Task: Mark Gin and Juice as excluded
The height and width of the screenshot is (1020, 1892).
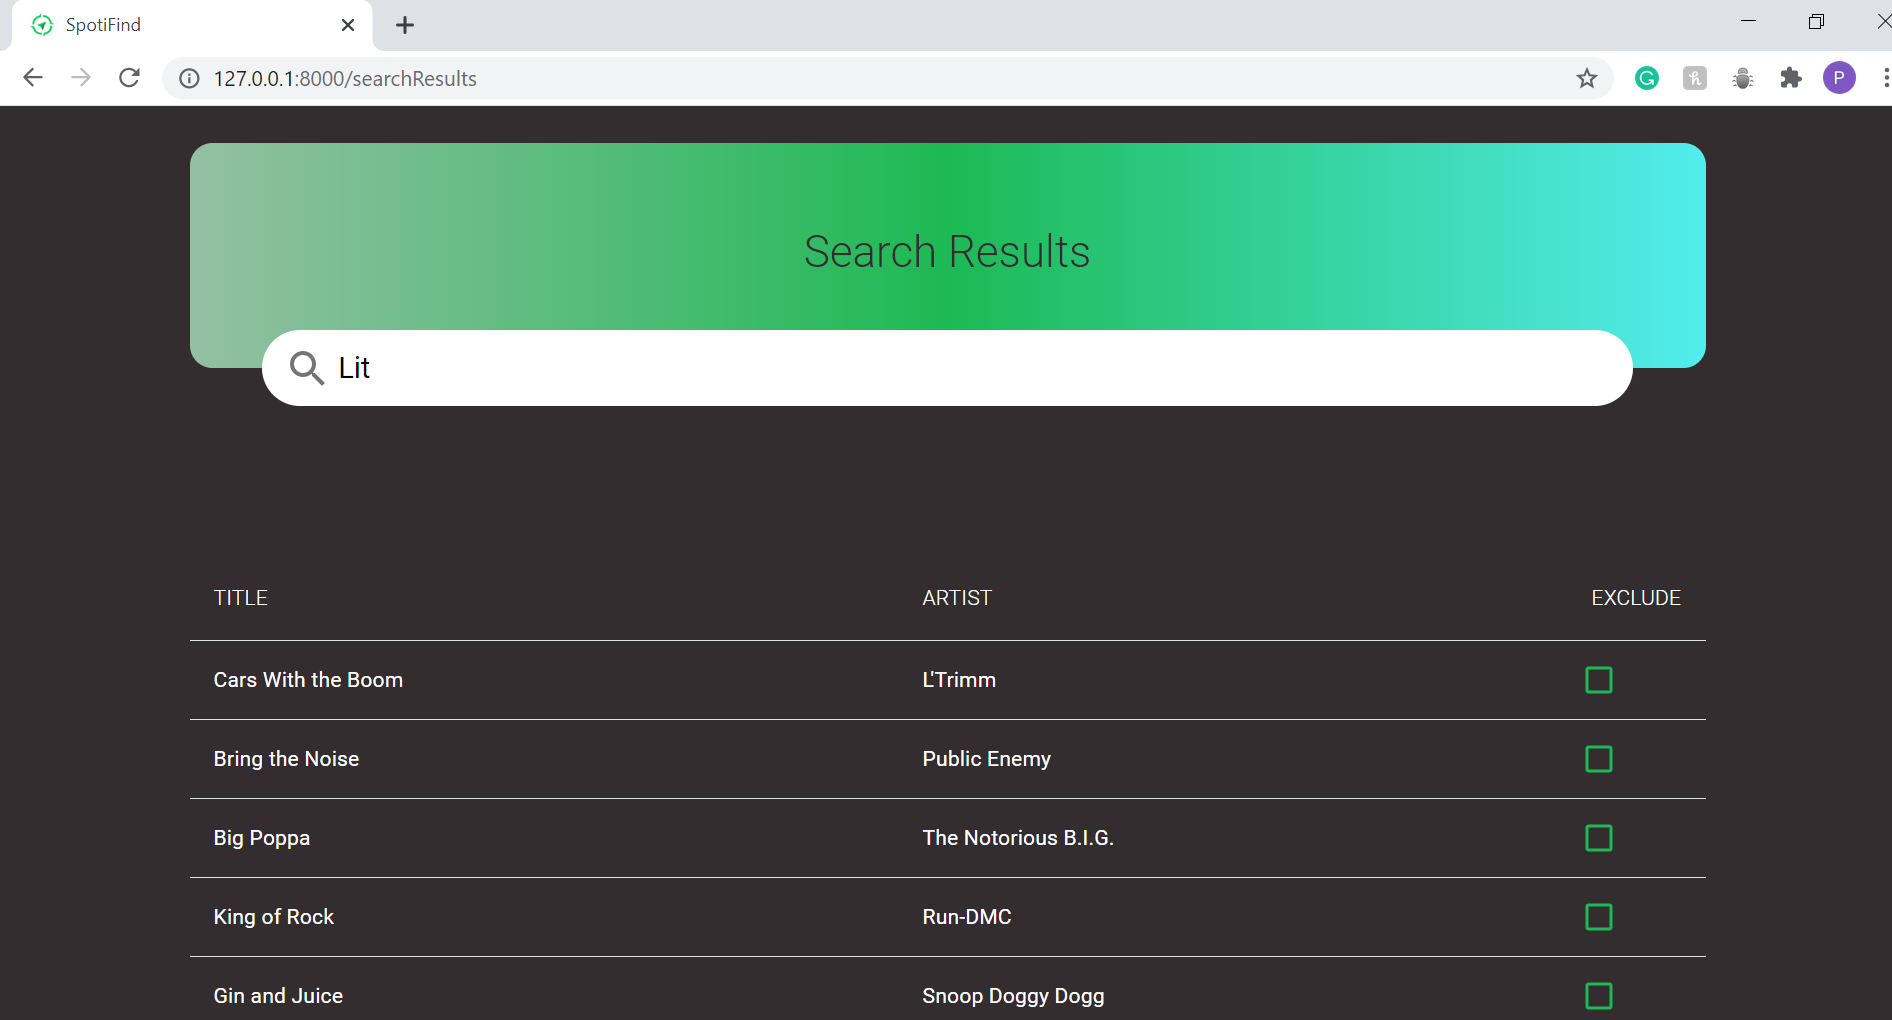Action: point(1599,996)
